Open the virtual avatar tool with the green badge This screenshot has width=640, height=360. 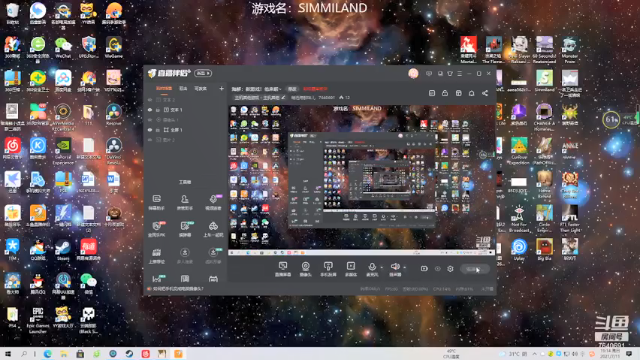(x=213, y=256)
